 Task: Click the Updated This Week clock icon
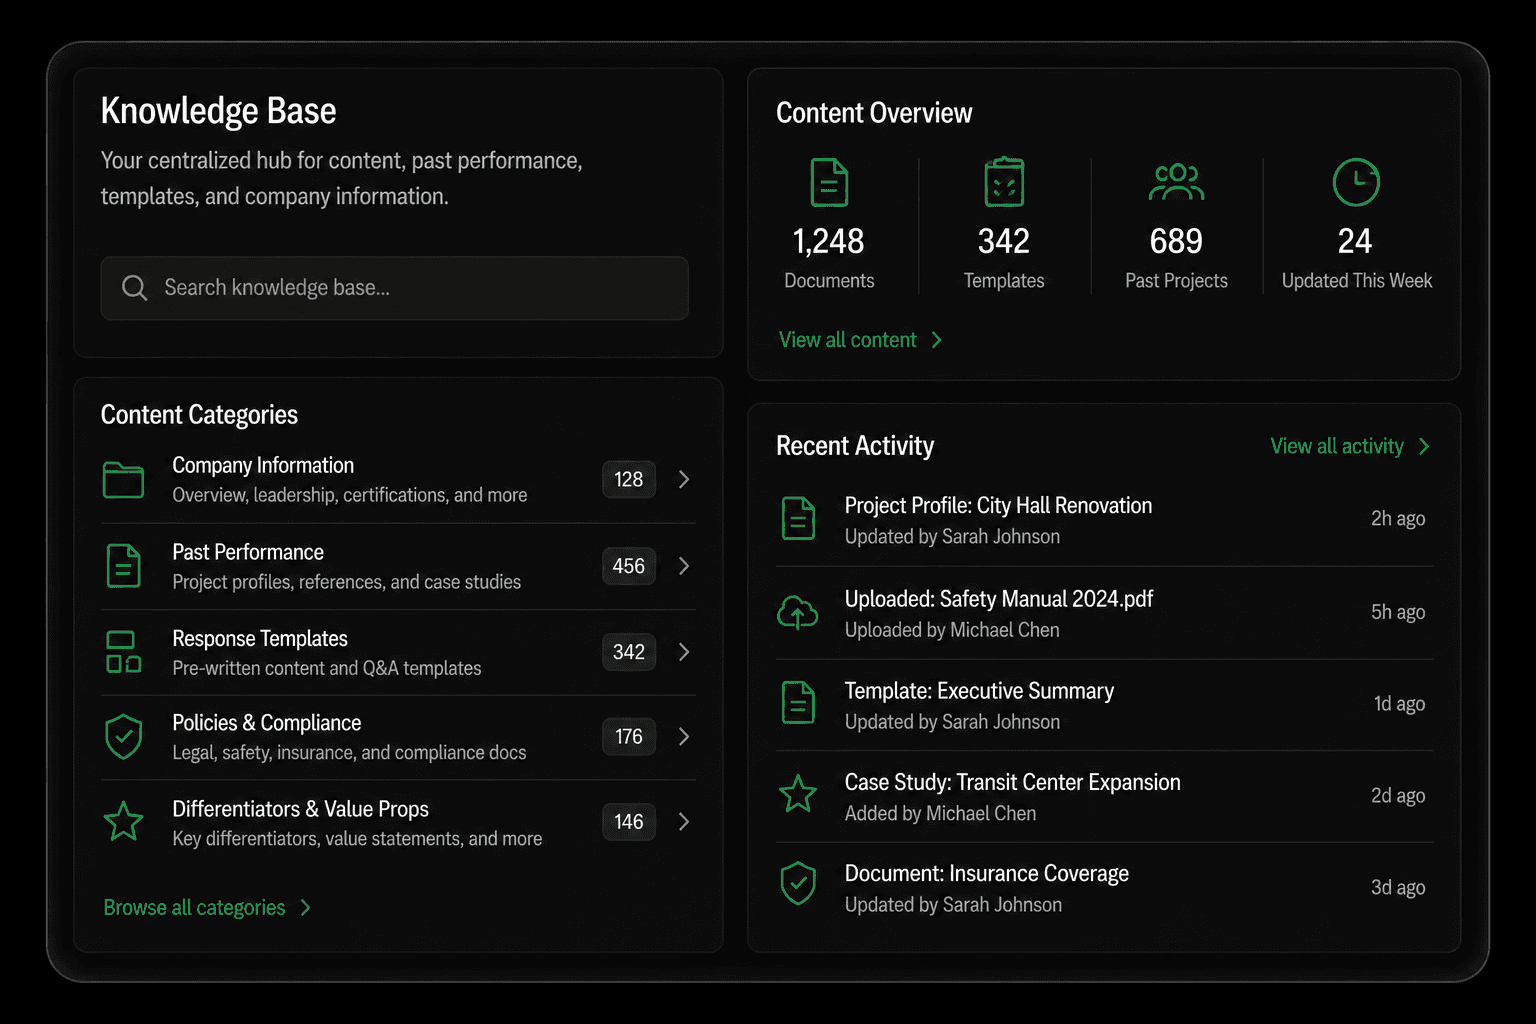click(1356, 182)
